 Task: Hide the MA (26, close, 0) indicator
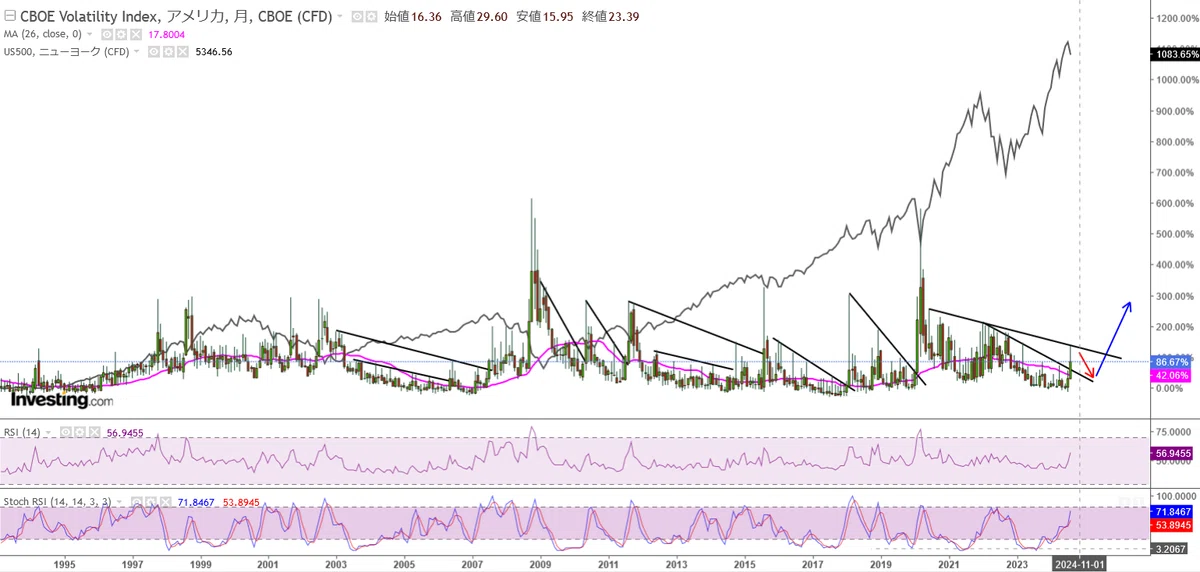tap(105, 34)
